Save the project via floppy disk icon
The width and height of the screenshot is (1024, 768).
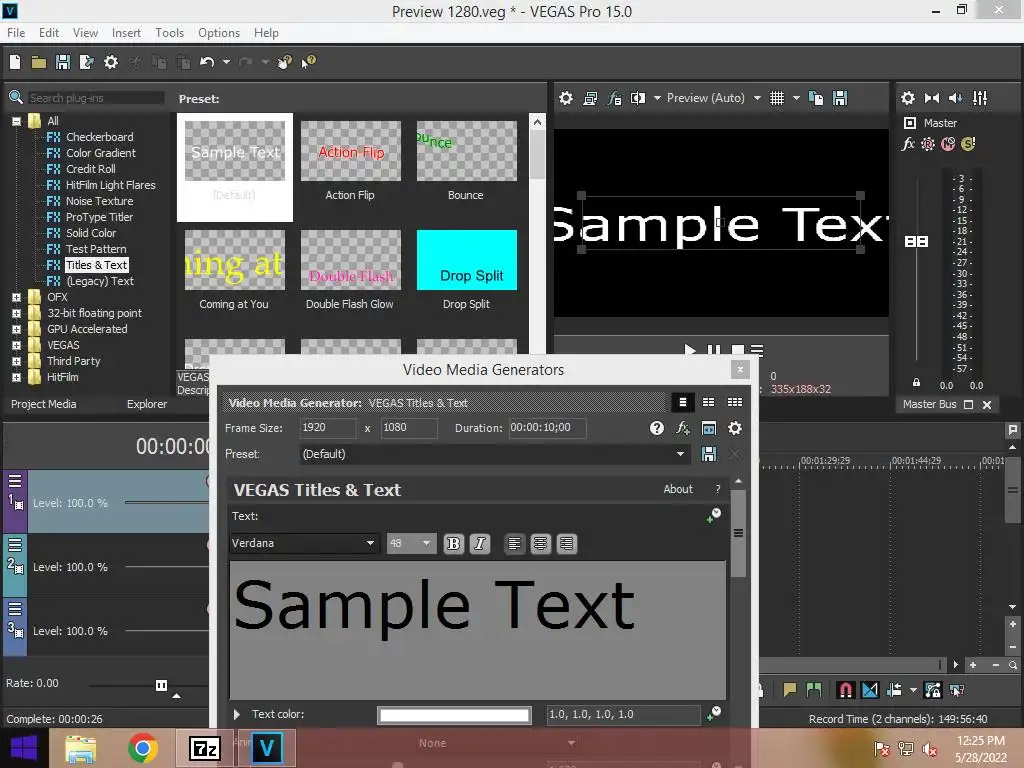(x=63, y=62)
